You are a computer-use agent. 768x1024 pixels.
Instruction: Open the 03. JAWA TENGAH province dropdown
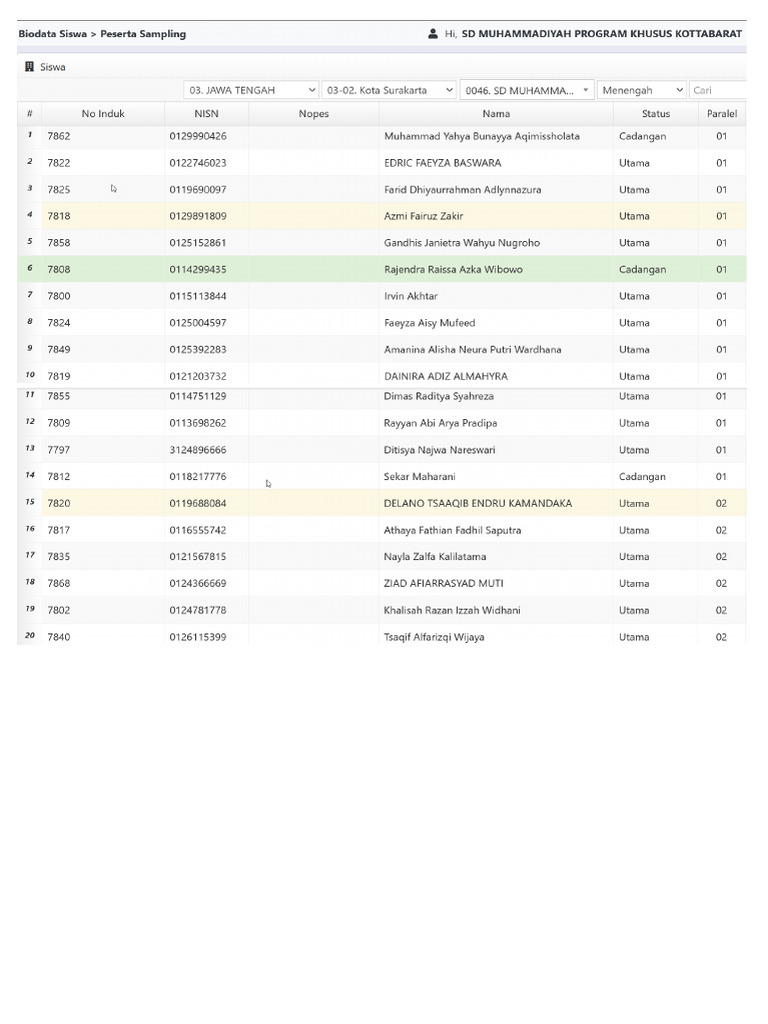(x=251, y=90)
